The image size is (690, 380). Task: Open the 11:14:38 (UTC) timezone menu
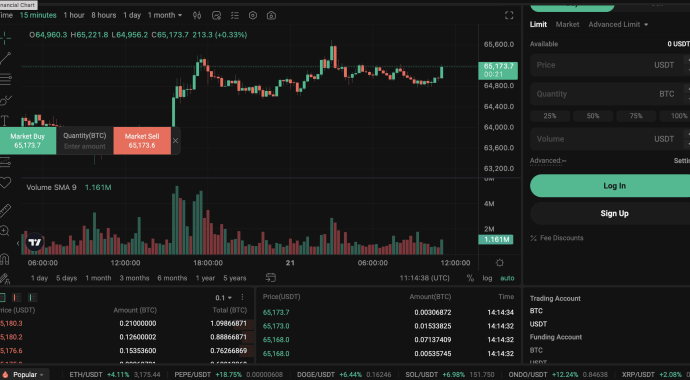pos(424,278)
